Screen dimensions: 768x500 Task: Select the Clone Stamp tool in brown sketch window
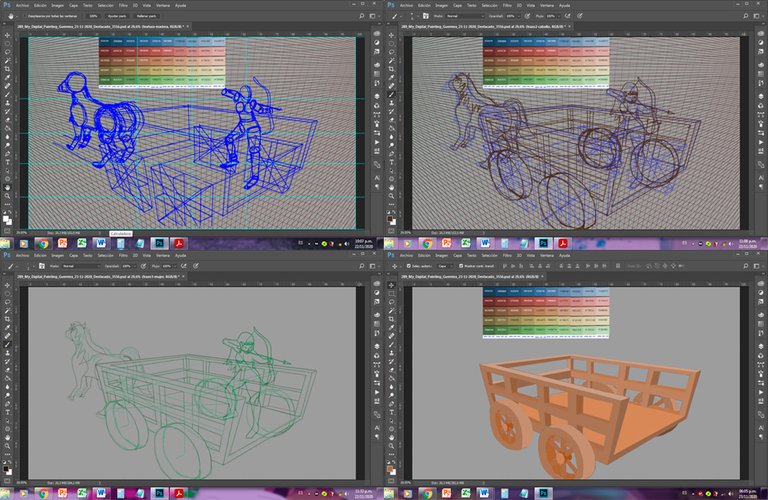391,103
